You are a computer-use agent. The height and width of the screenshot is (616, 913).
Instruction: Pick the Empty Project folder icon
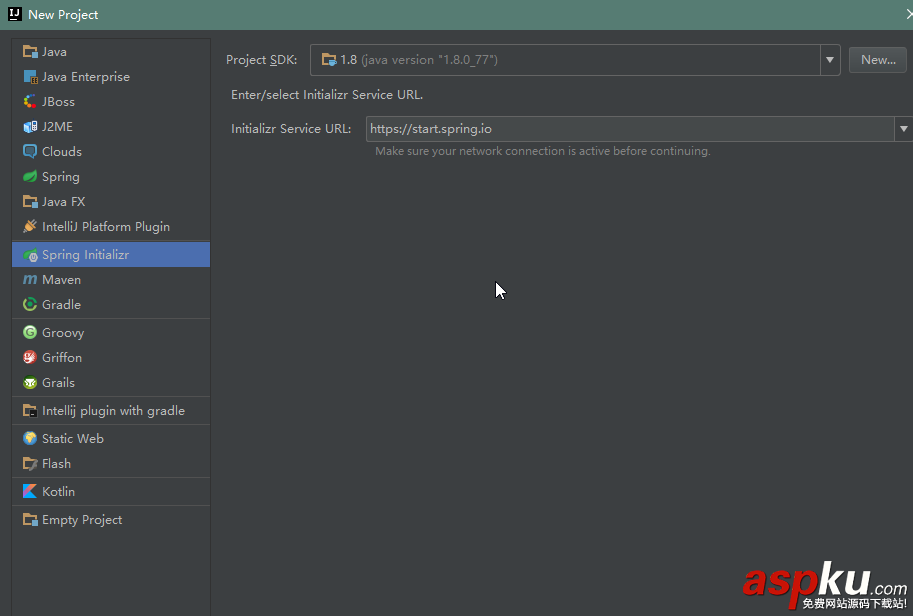[30, 520]
